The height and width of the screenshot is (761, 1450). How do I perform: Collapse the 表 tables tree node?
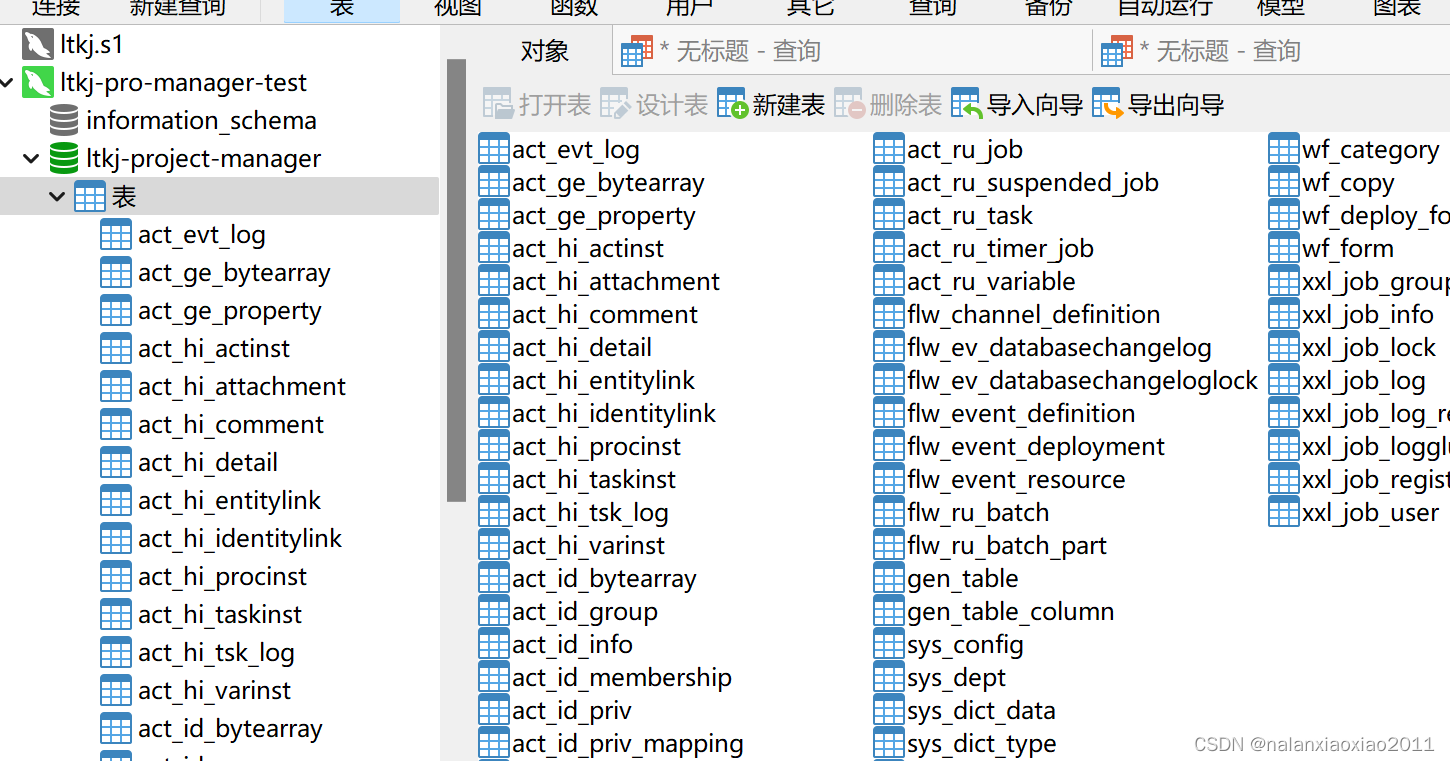coord(57,197)
